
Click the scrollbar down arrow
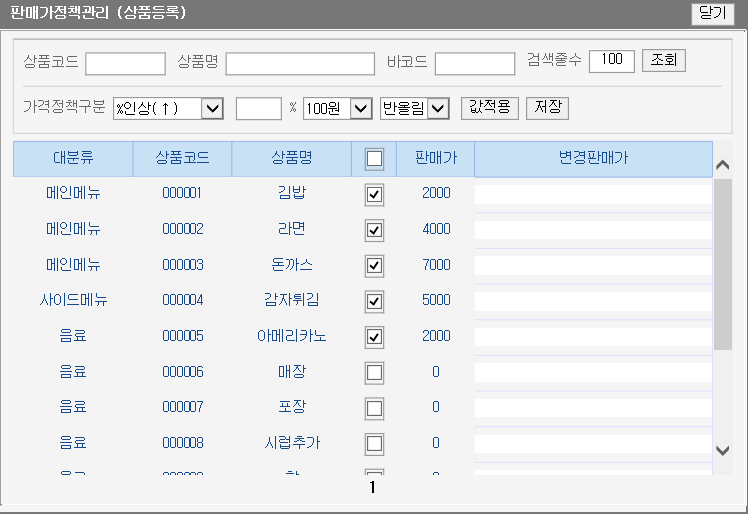tap(723, 451)
